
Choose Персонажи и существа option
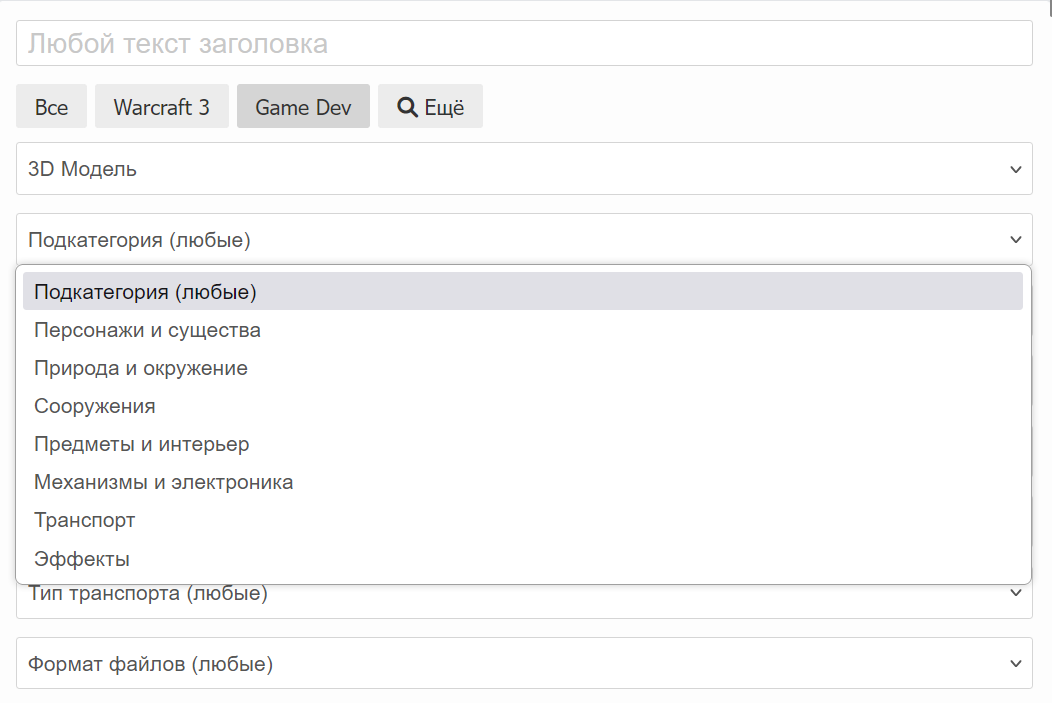147,330
